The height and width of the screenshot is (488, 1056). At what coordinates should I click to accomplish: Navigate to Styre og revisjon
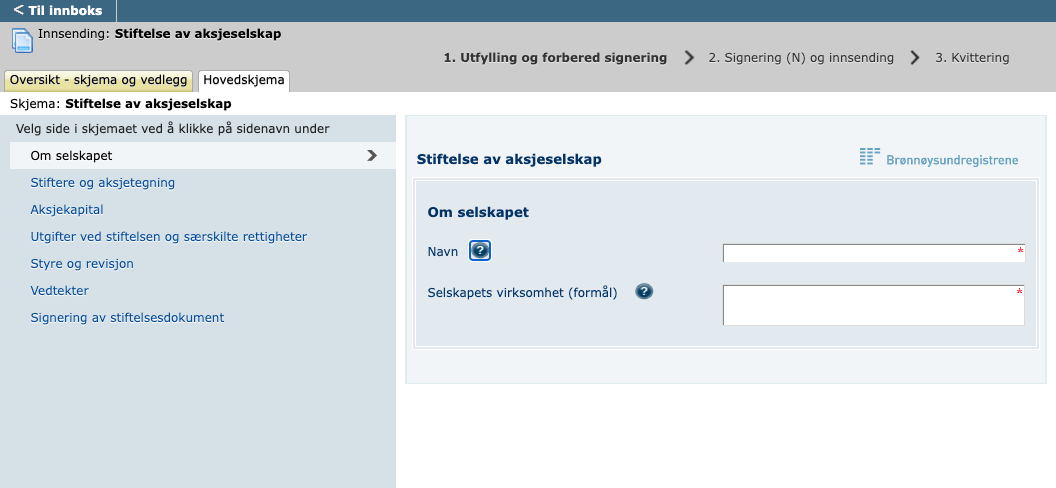(x=82, y=264)
